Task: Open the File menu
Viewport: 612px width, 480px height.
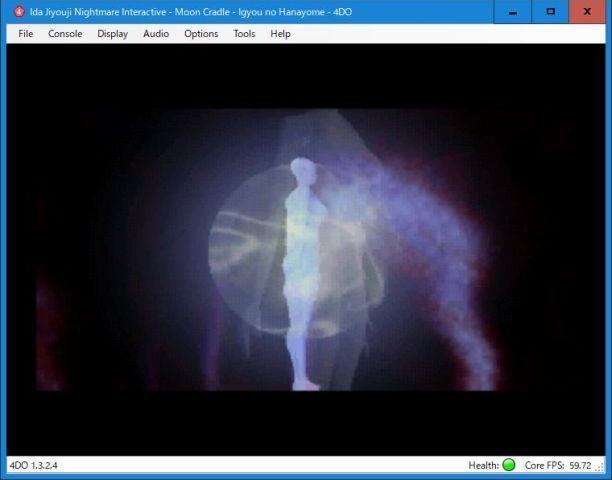Action: click(x=26, y=34)
